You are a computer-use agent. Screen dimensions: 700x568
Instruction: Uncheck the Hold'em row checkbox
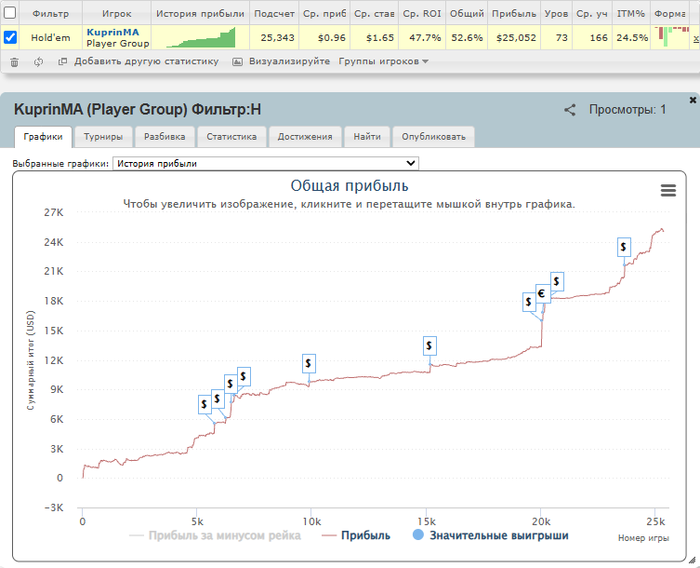click(10, 37)
